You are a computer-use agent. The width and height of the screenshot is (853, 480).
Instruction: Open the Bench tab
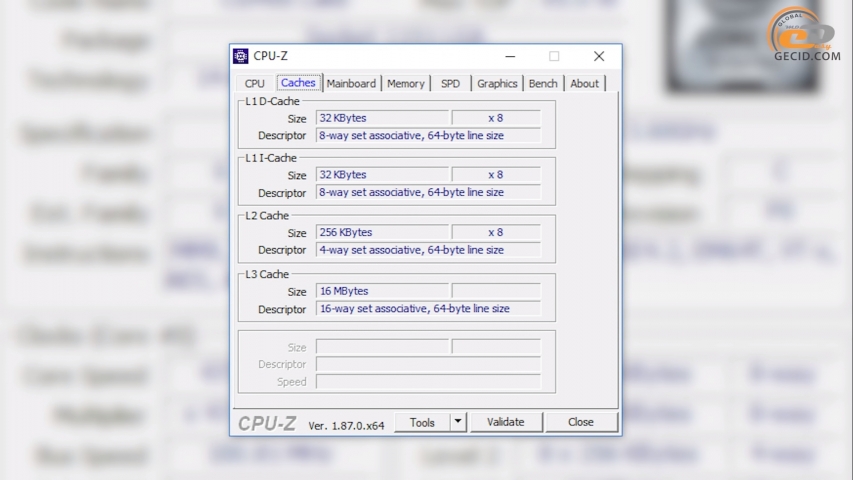click(543, 84)
